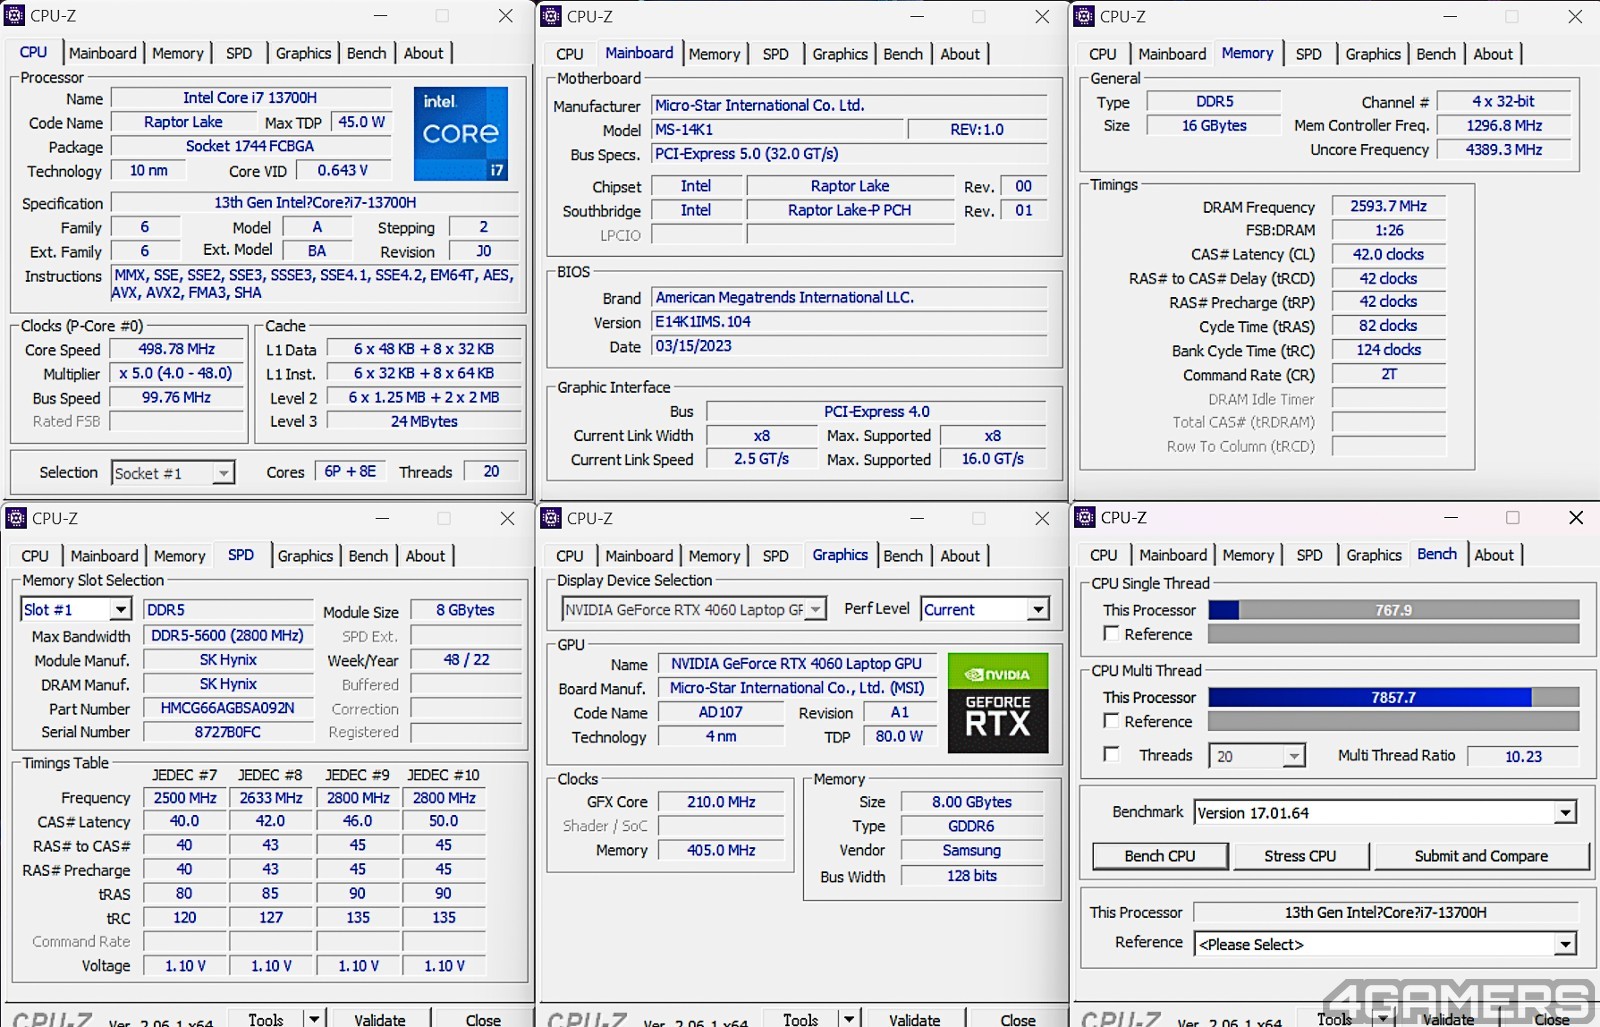The image size is (1600, 1027).
Task: Click Submit and Compare button
Action: [x=1481, y=856]
